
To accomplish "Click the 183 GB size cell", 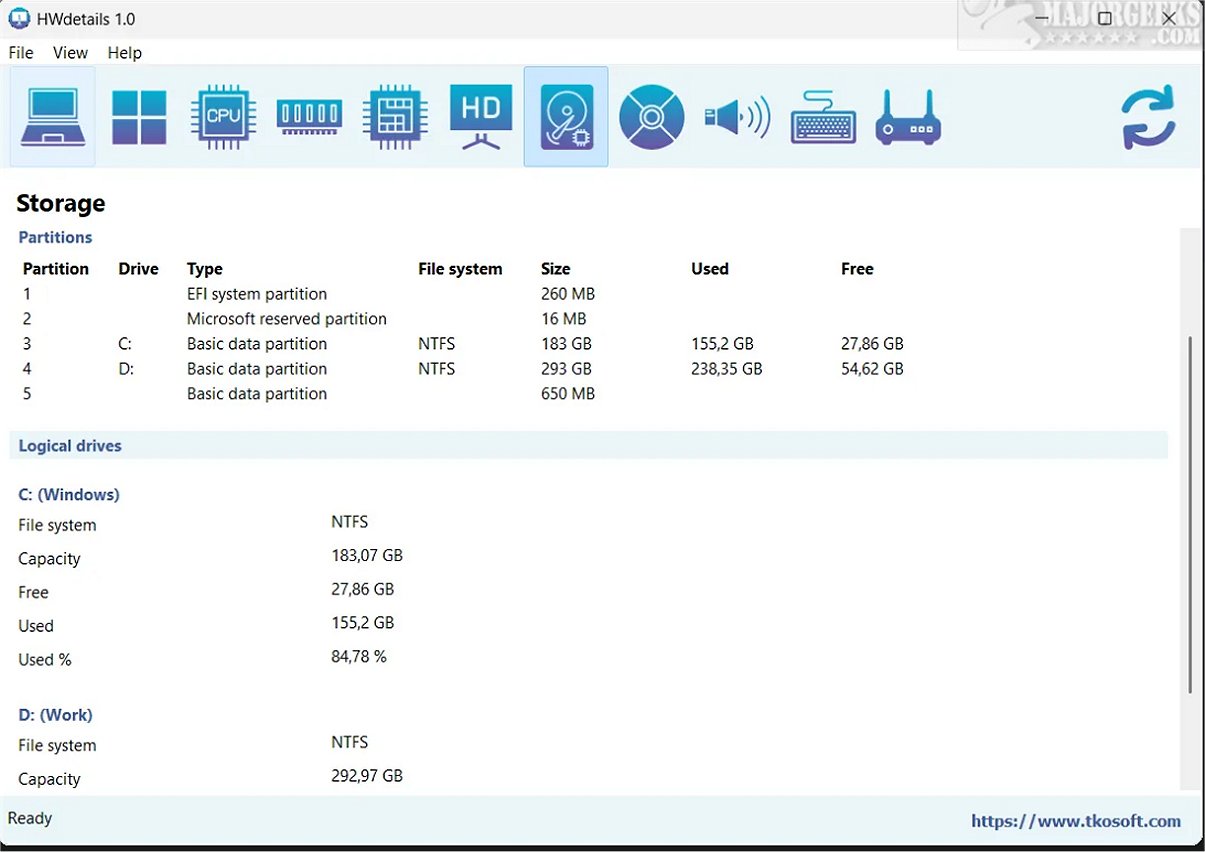I will pos(566,344).
